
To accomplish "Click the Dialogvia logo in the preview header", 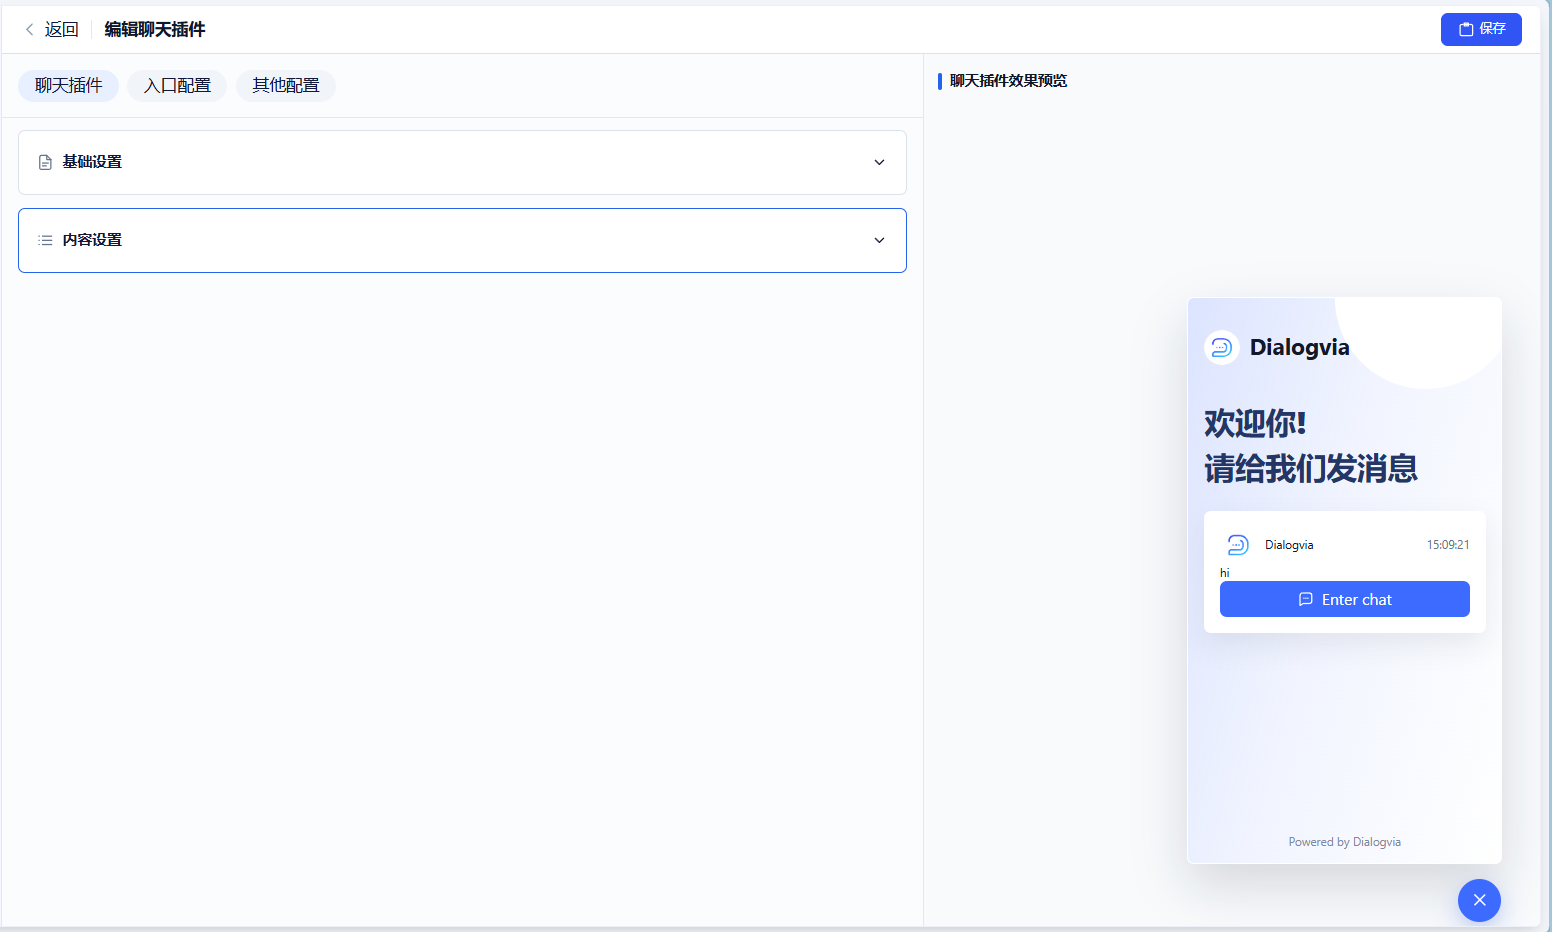I will [1221, 347].
